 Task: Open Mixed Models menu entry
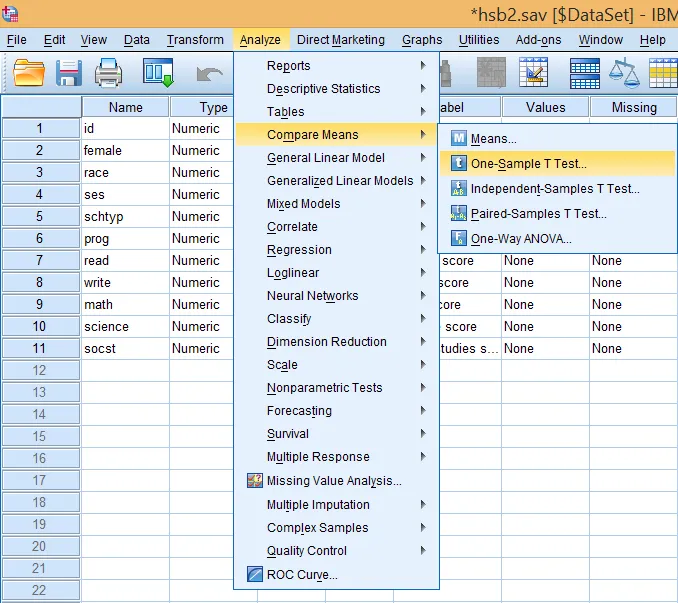[336, 203]
